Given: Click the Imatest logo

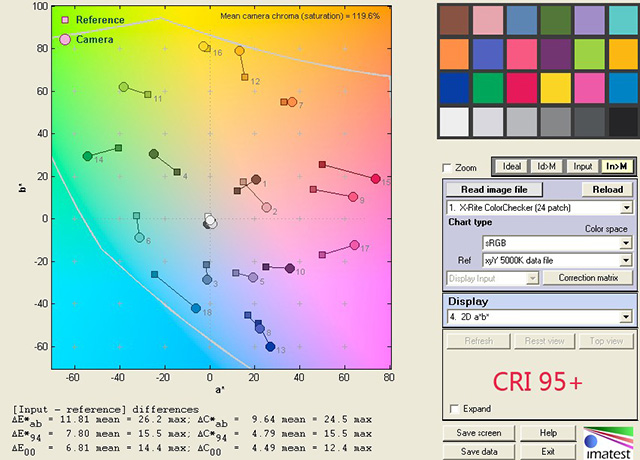Looking at the screenshot, I should [x=608, y=443].
